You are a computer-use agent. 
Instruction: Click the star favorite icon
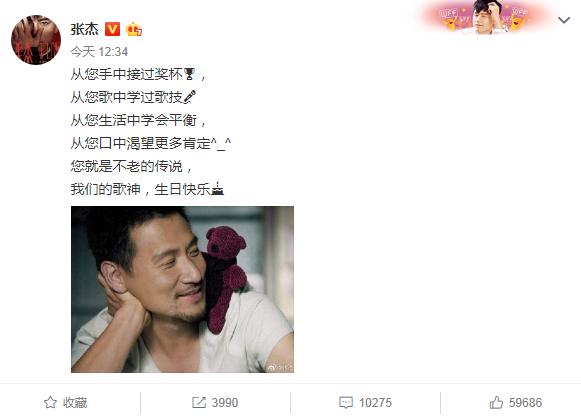pyautogui.click(x=50, y=403)
